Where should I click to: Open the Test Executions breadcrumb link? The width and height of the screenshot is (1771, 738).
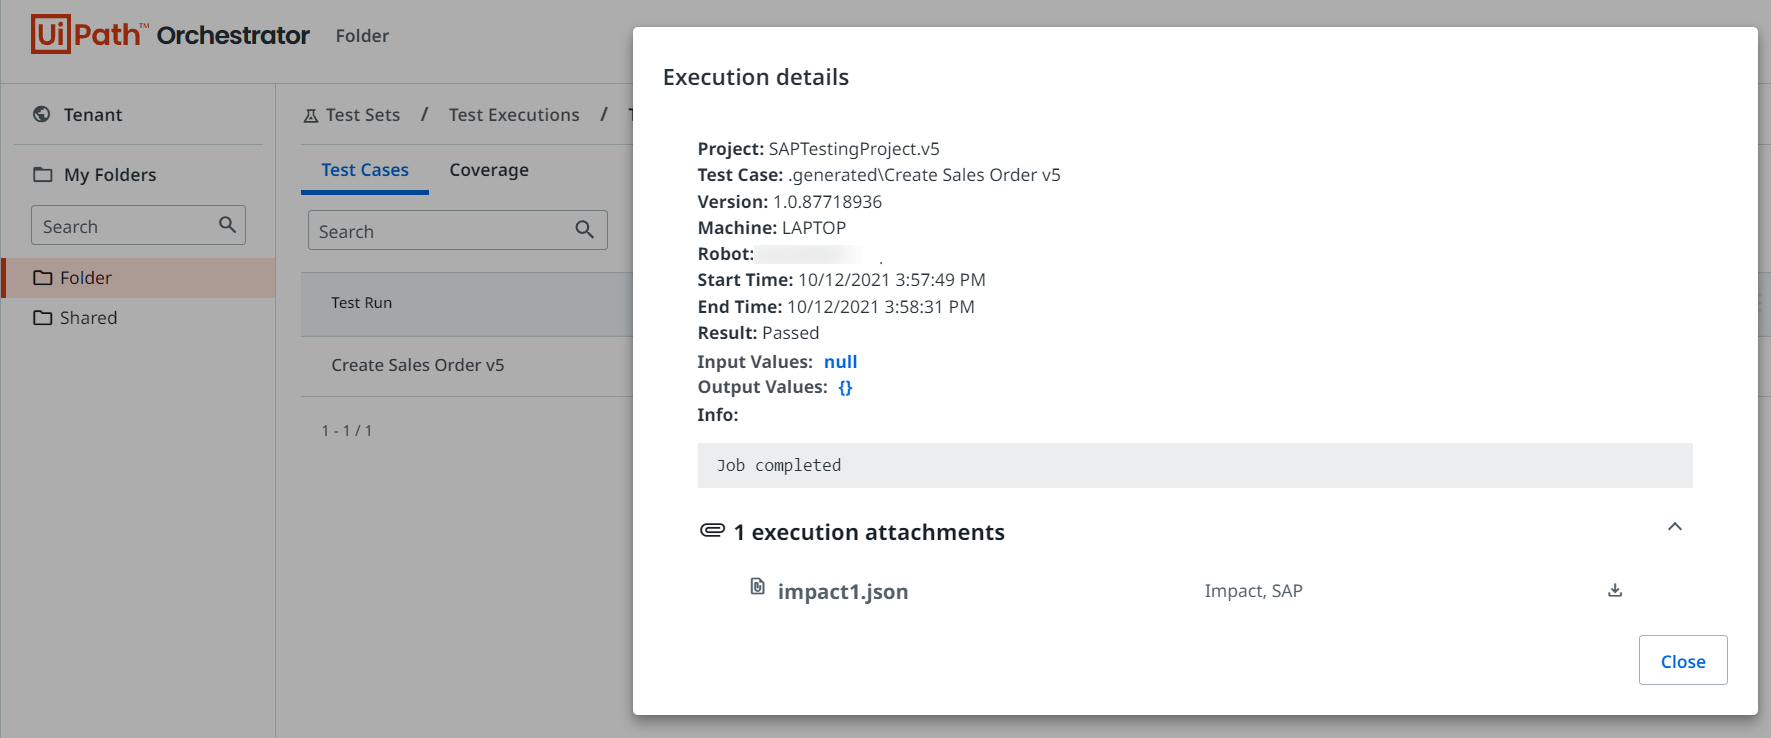[514, 115]
